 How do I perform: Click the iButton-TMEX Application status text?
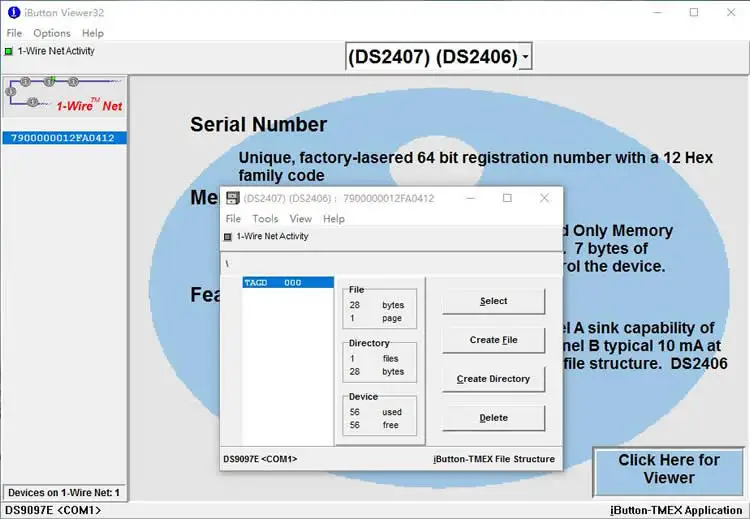pos(676,510)
